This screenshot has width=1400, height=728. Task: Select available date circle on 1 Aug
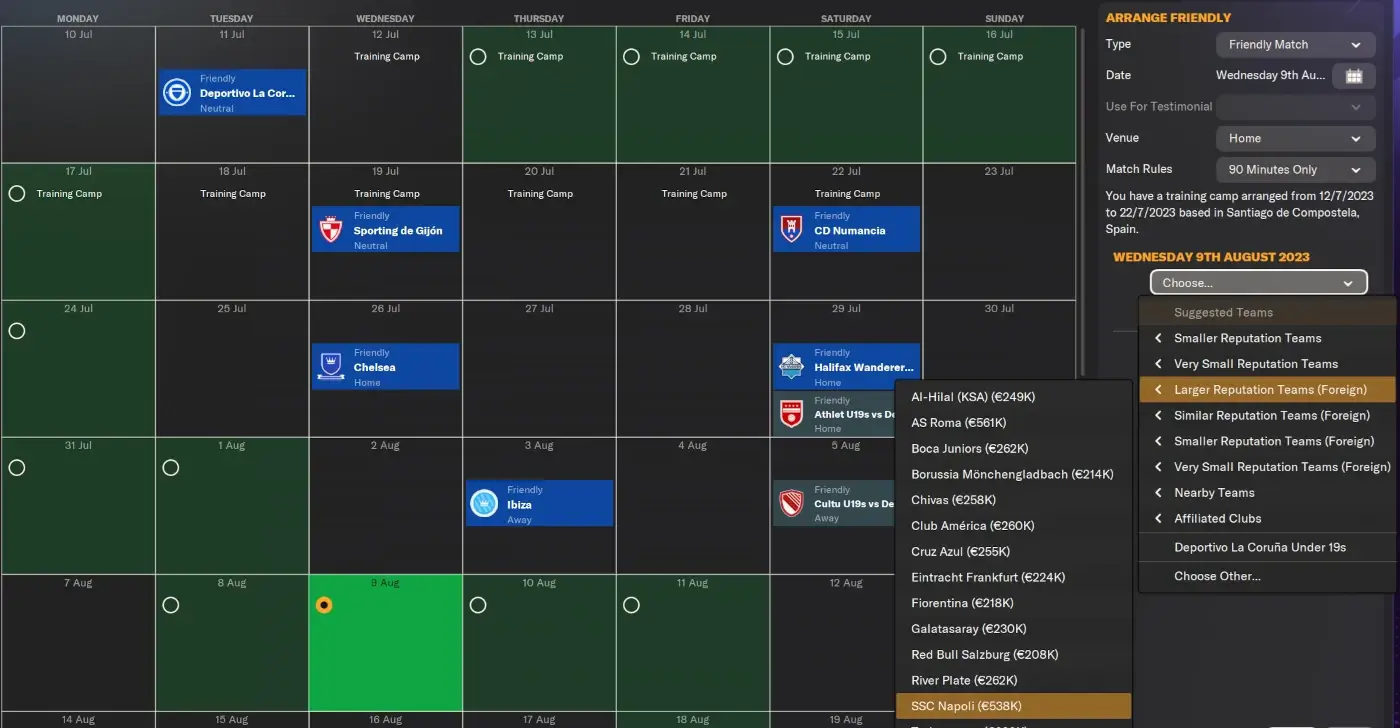171,467
